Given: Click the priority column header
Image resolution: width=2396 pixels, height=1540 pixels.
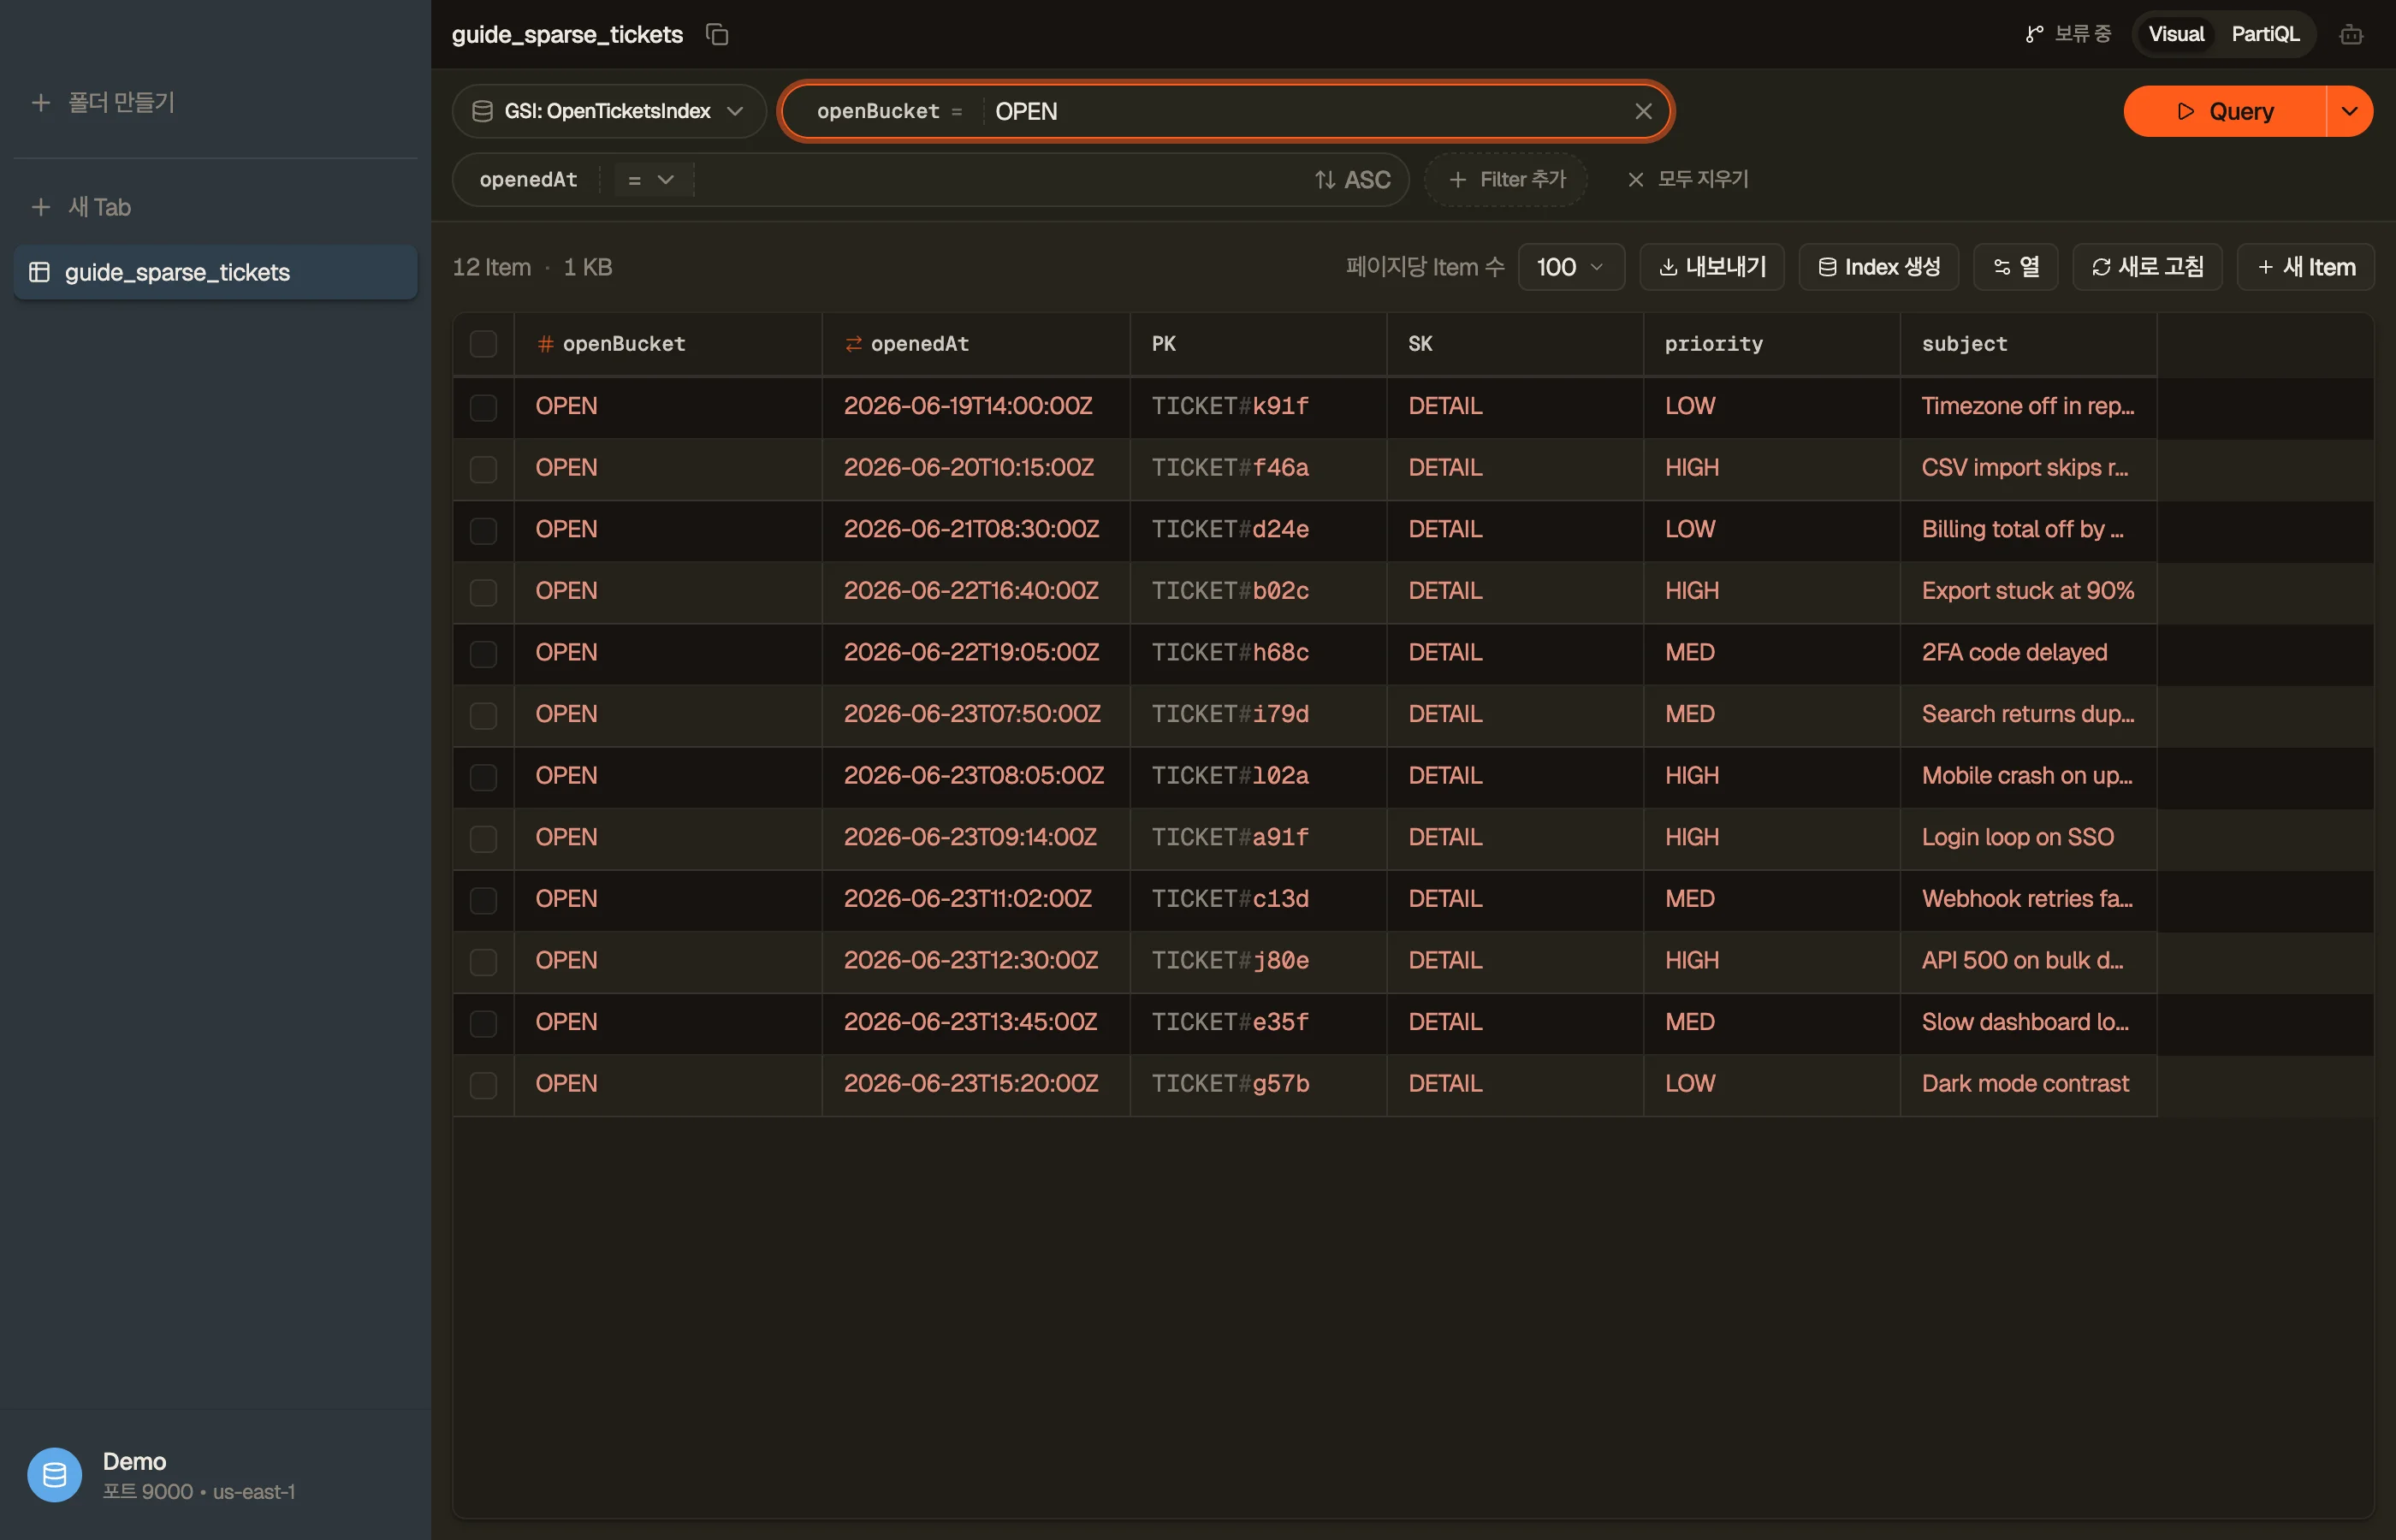Looking at the screenshot, I should coord(1771,344).
